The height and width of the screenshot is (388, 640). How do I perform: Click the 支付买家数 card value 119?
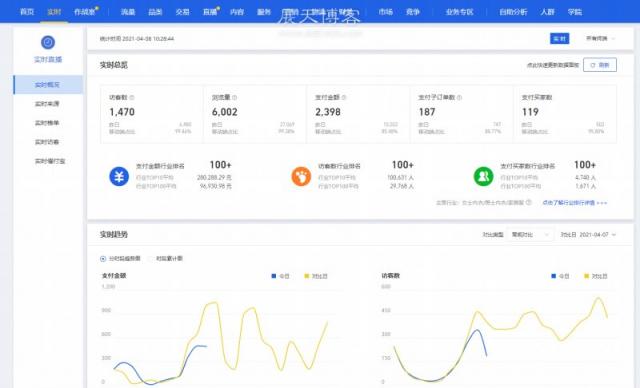pyautogui.click(x=530, y=112)
